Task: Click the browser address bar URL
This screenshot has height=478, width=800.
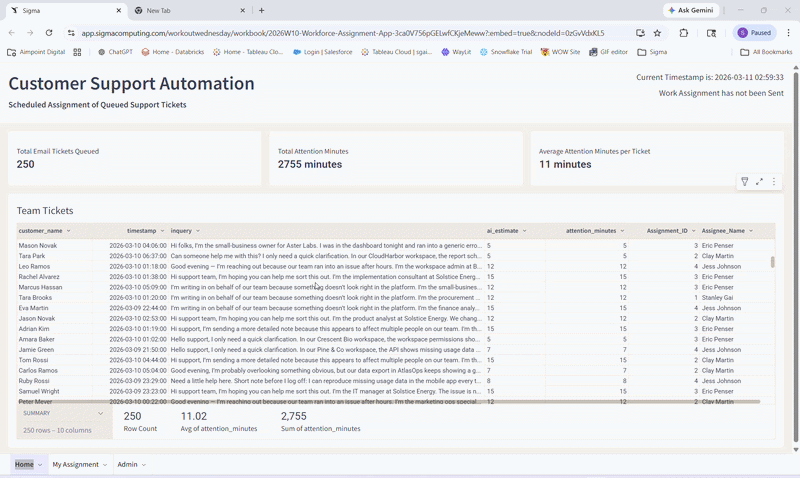Action: [x=340, y=32]
